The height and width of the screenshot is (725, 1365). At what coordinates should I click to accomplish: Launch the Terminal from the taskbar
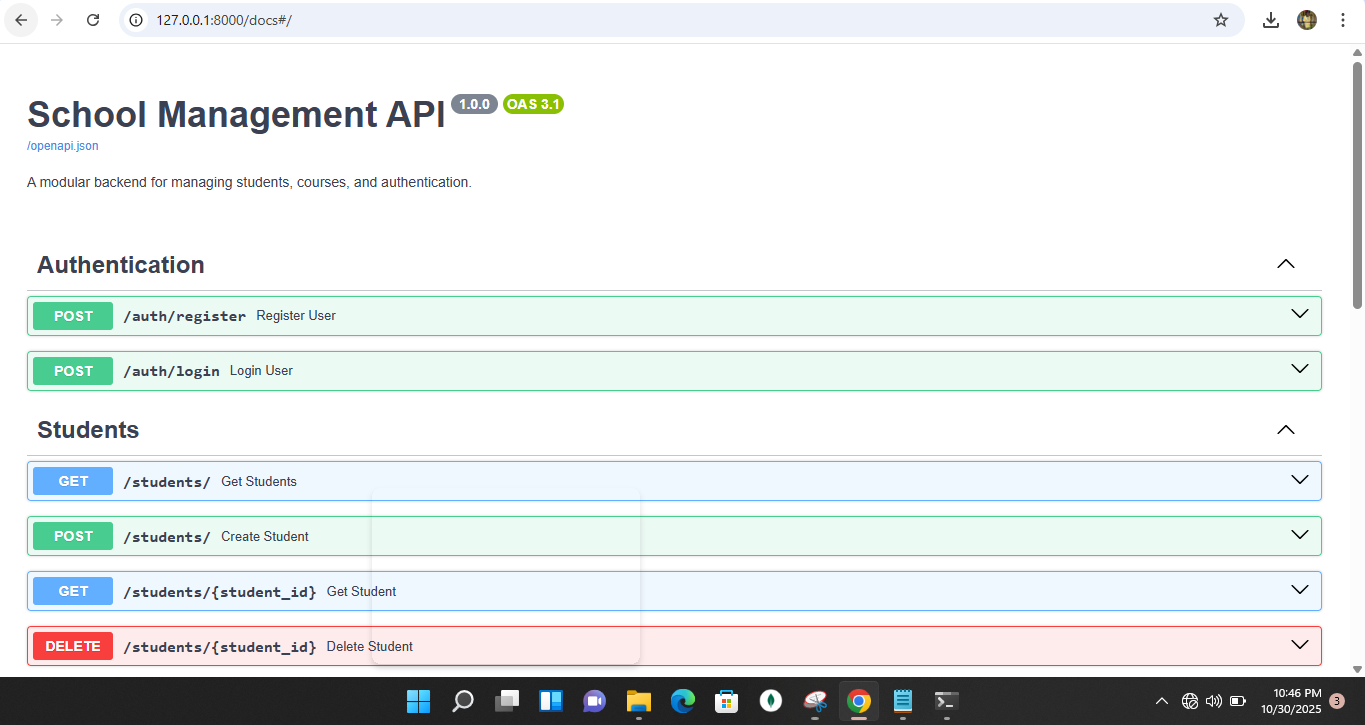click(945, 701)
